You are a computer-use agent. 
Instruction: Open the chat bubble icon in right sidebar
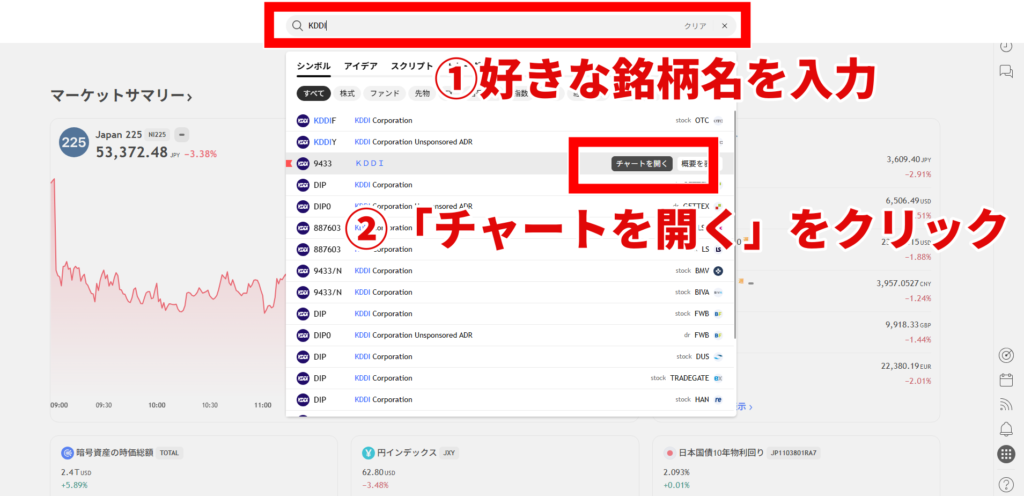(x=1006, y=71)
